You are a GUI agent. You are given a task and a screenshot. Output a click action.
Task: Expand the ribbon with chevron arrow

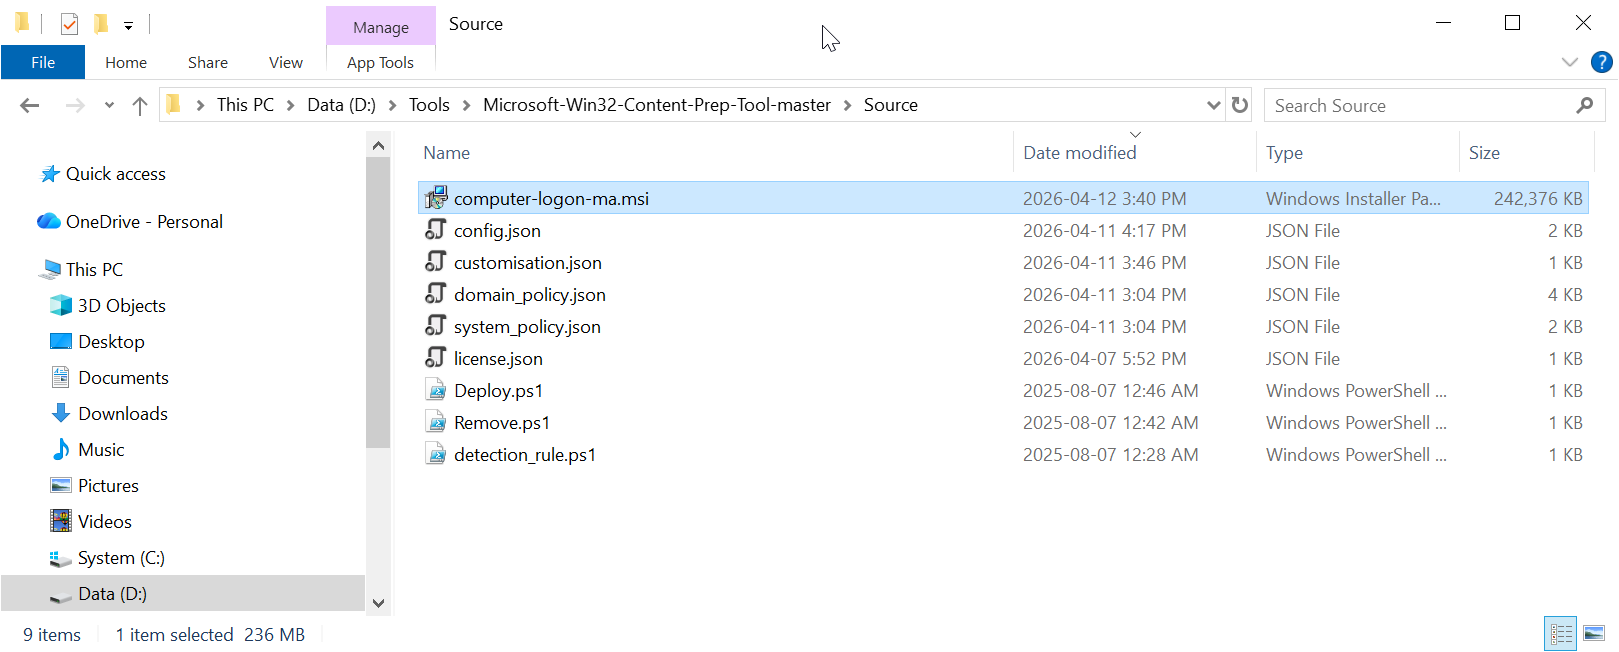click(x=1570, y=62)
